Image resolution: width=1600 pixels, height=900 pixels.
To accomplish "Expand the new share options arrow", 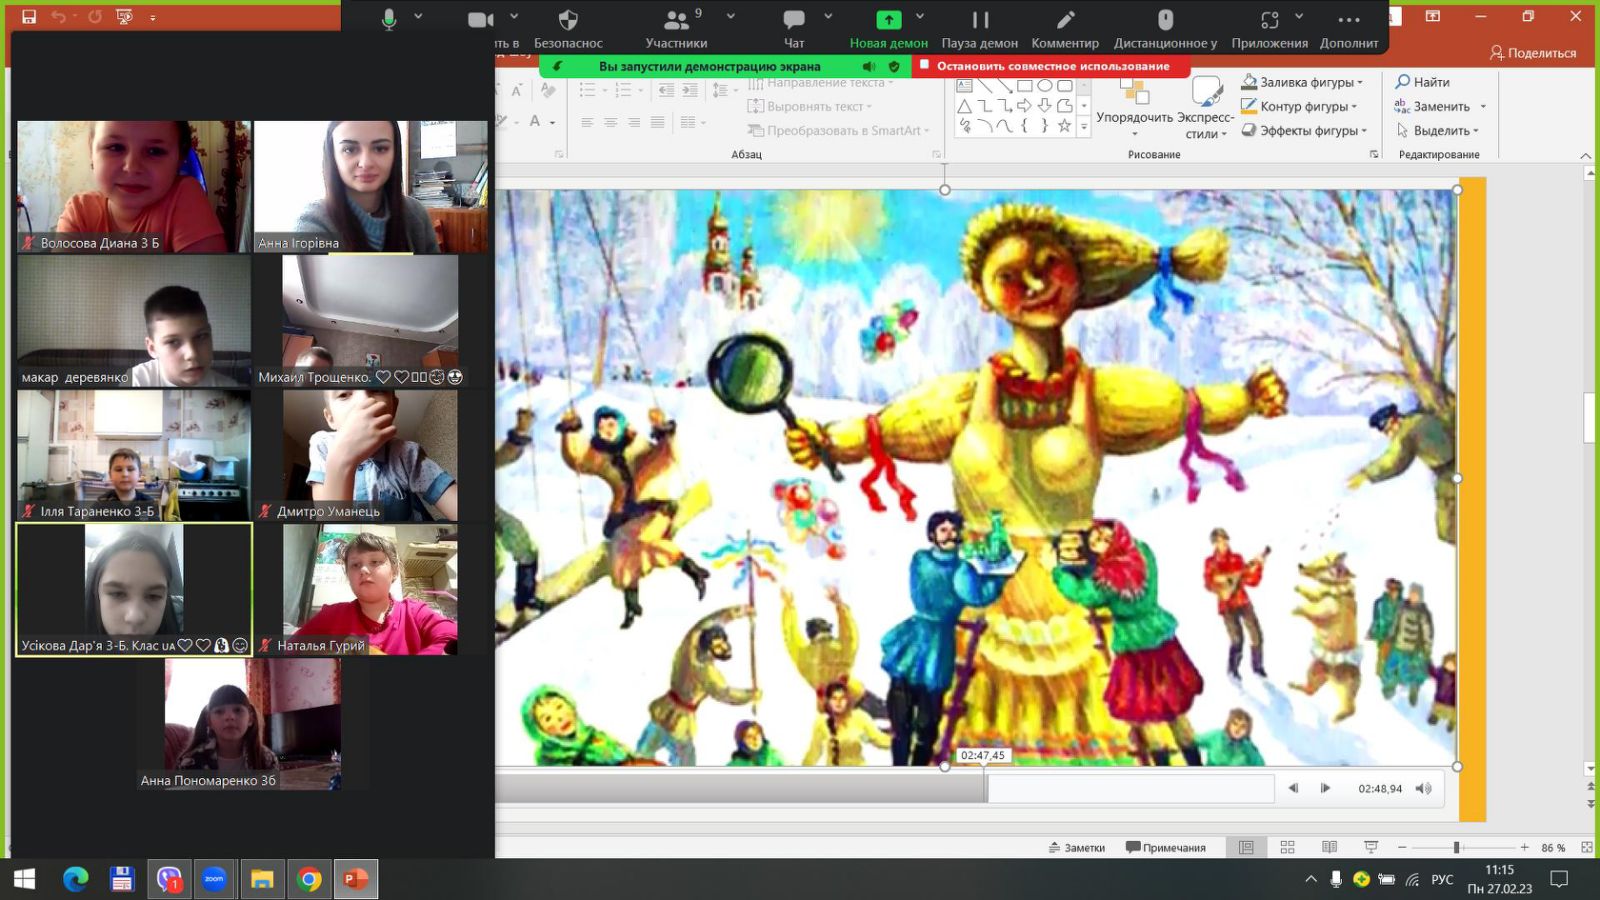I will pyautogui.click(x=920, y=16).
